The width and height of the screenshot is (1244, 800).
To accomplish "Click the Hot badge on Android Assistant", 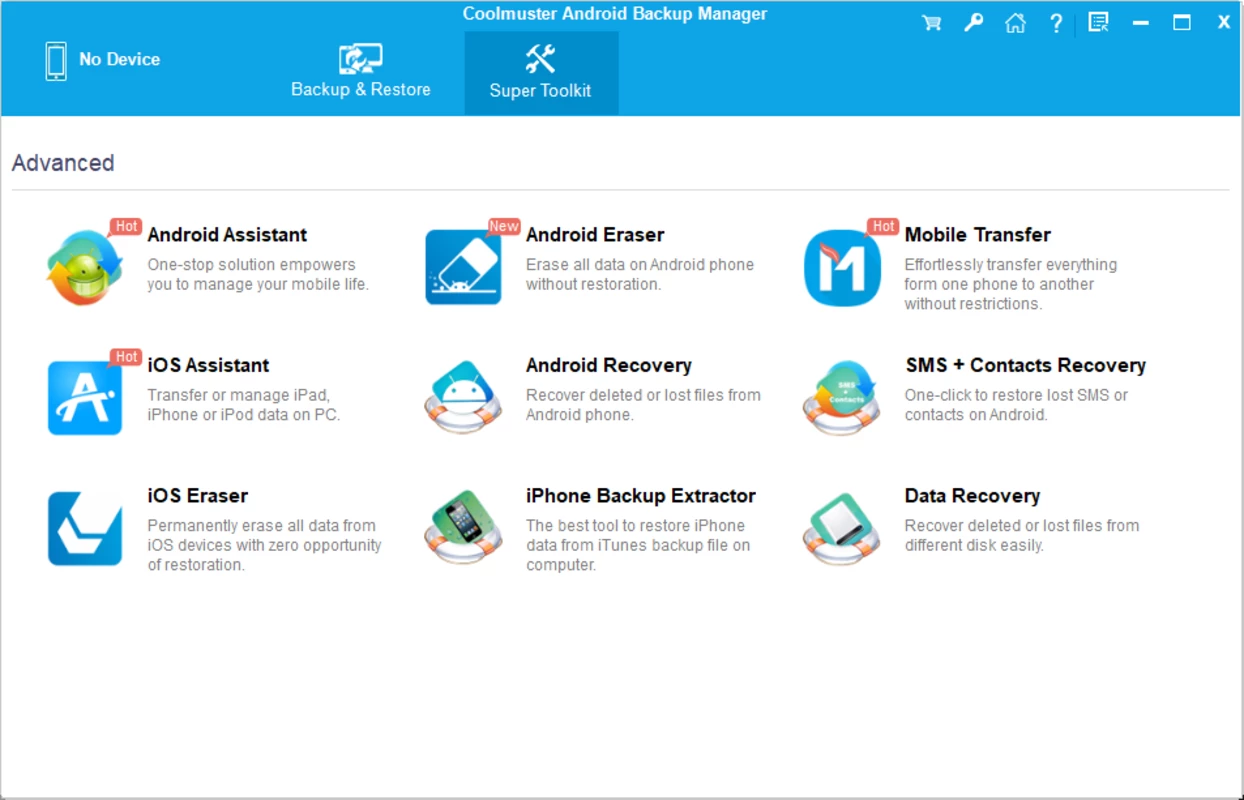I will (125, 227).
